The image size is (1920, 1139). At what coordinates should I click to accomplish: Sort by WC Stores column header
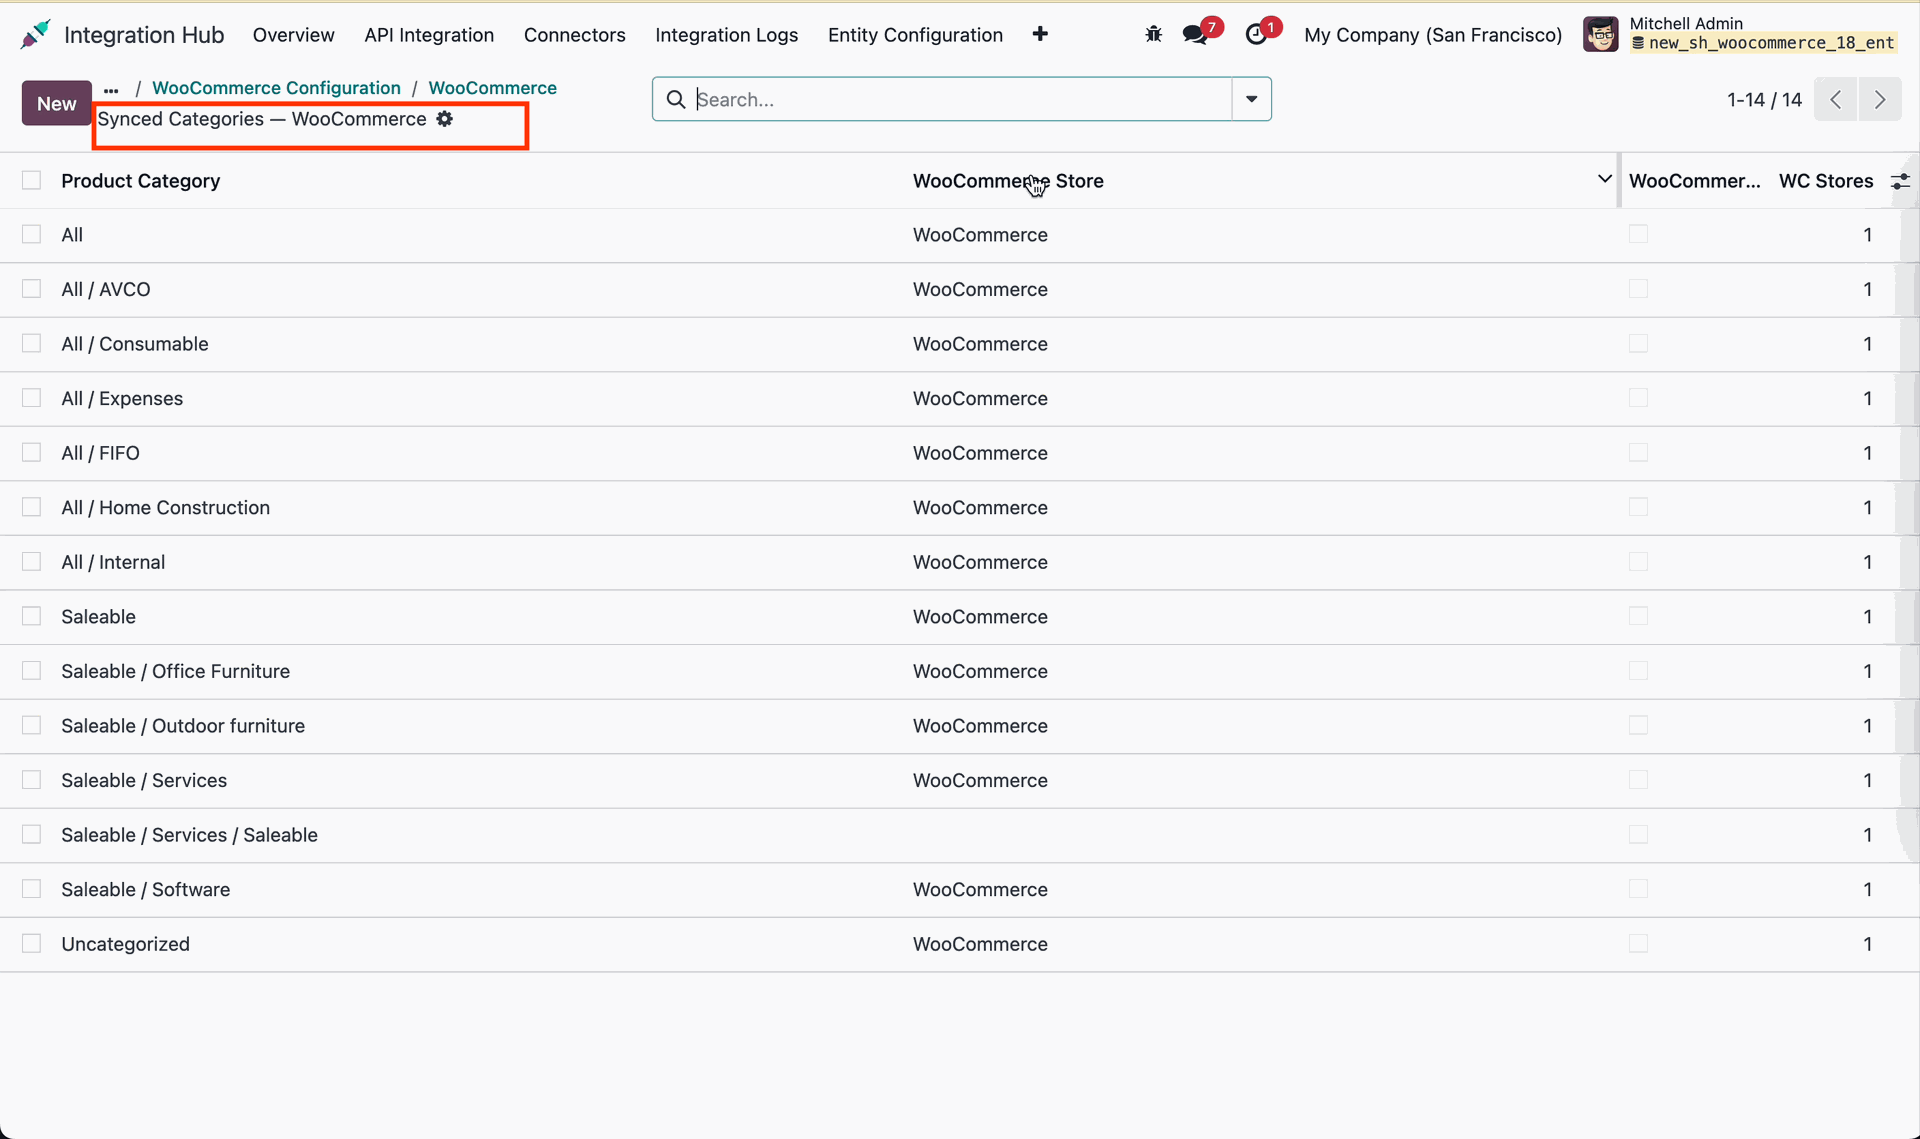[x=1826, y=181]
